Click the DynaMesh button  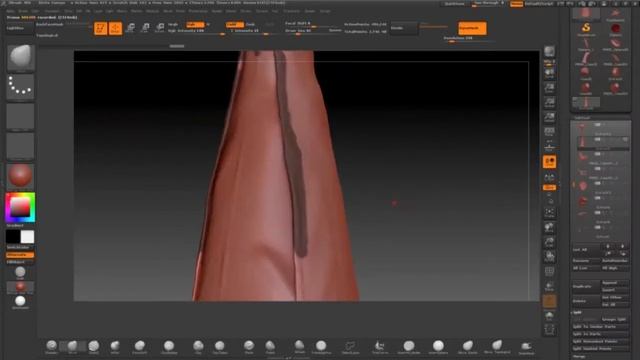472,28
